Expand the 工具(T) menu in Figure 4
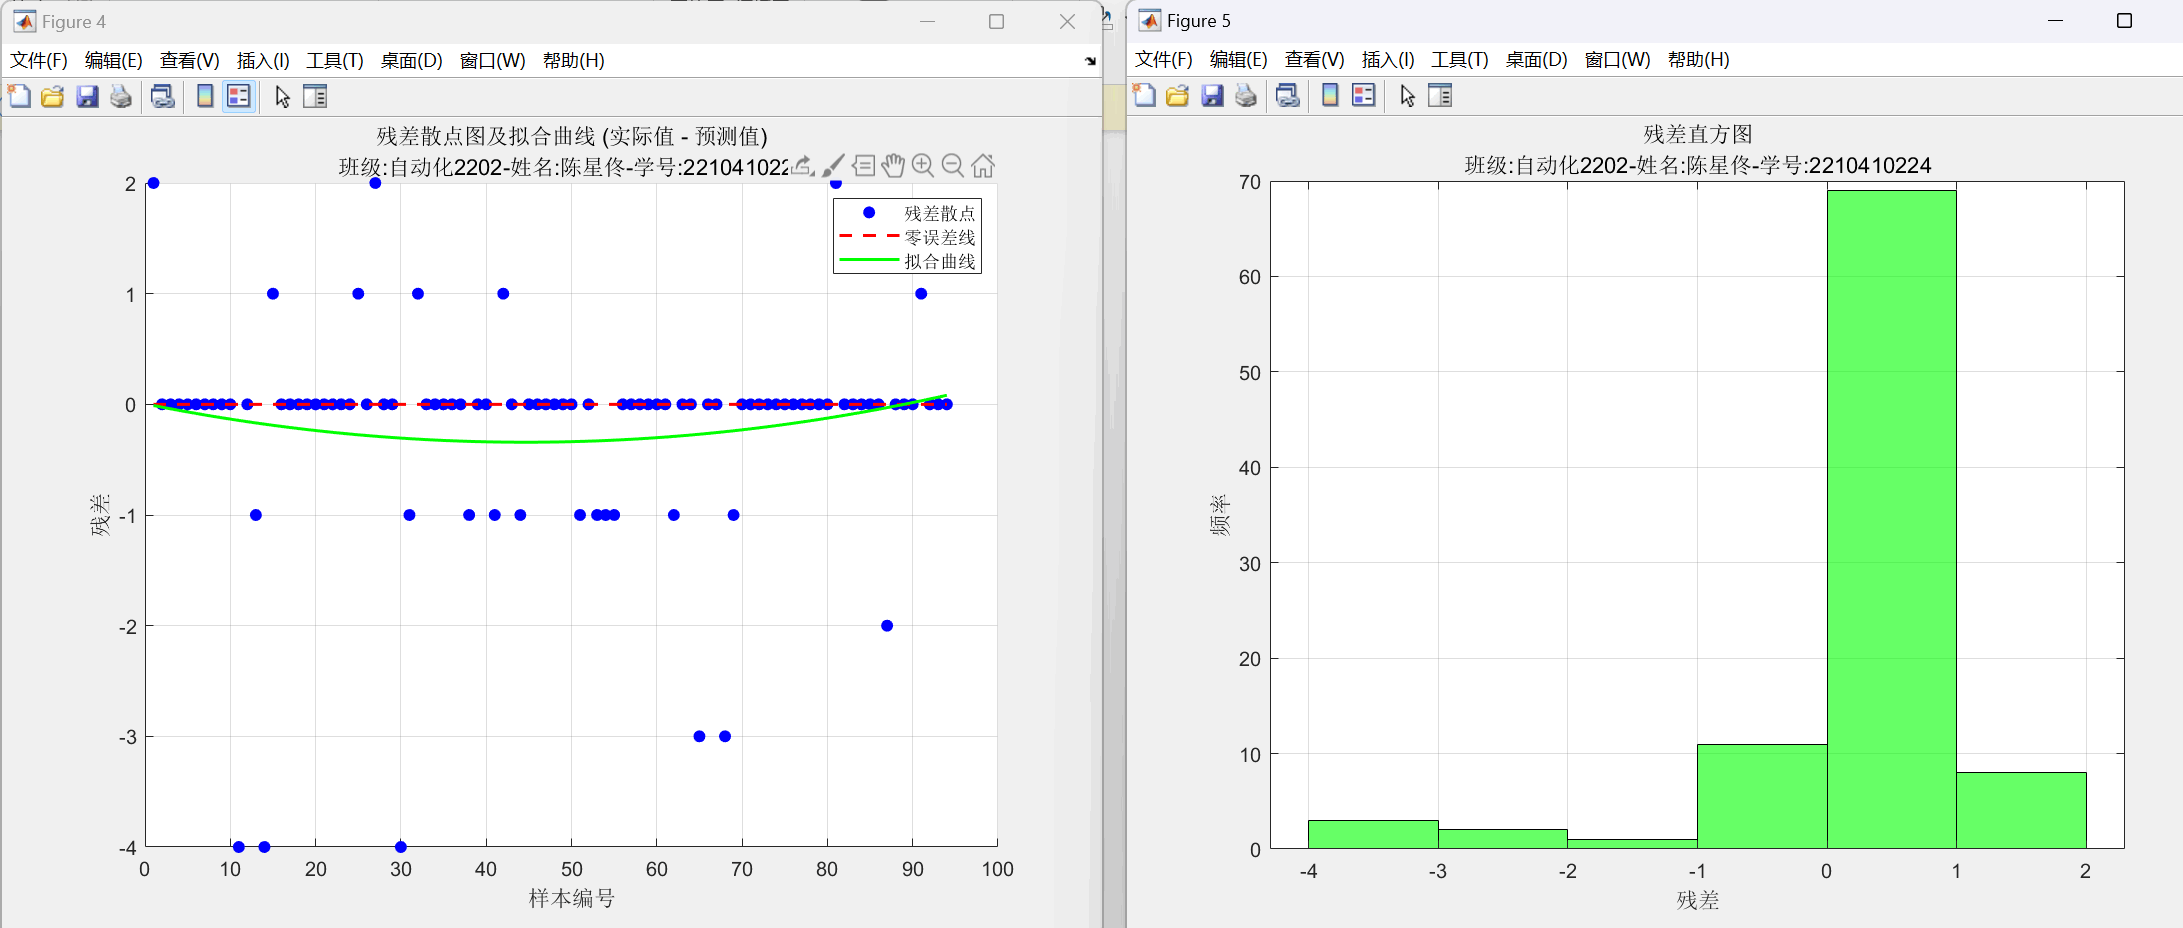The image size is (2183, 928). (334, 61)
